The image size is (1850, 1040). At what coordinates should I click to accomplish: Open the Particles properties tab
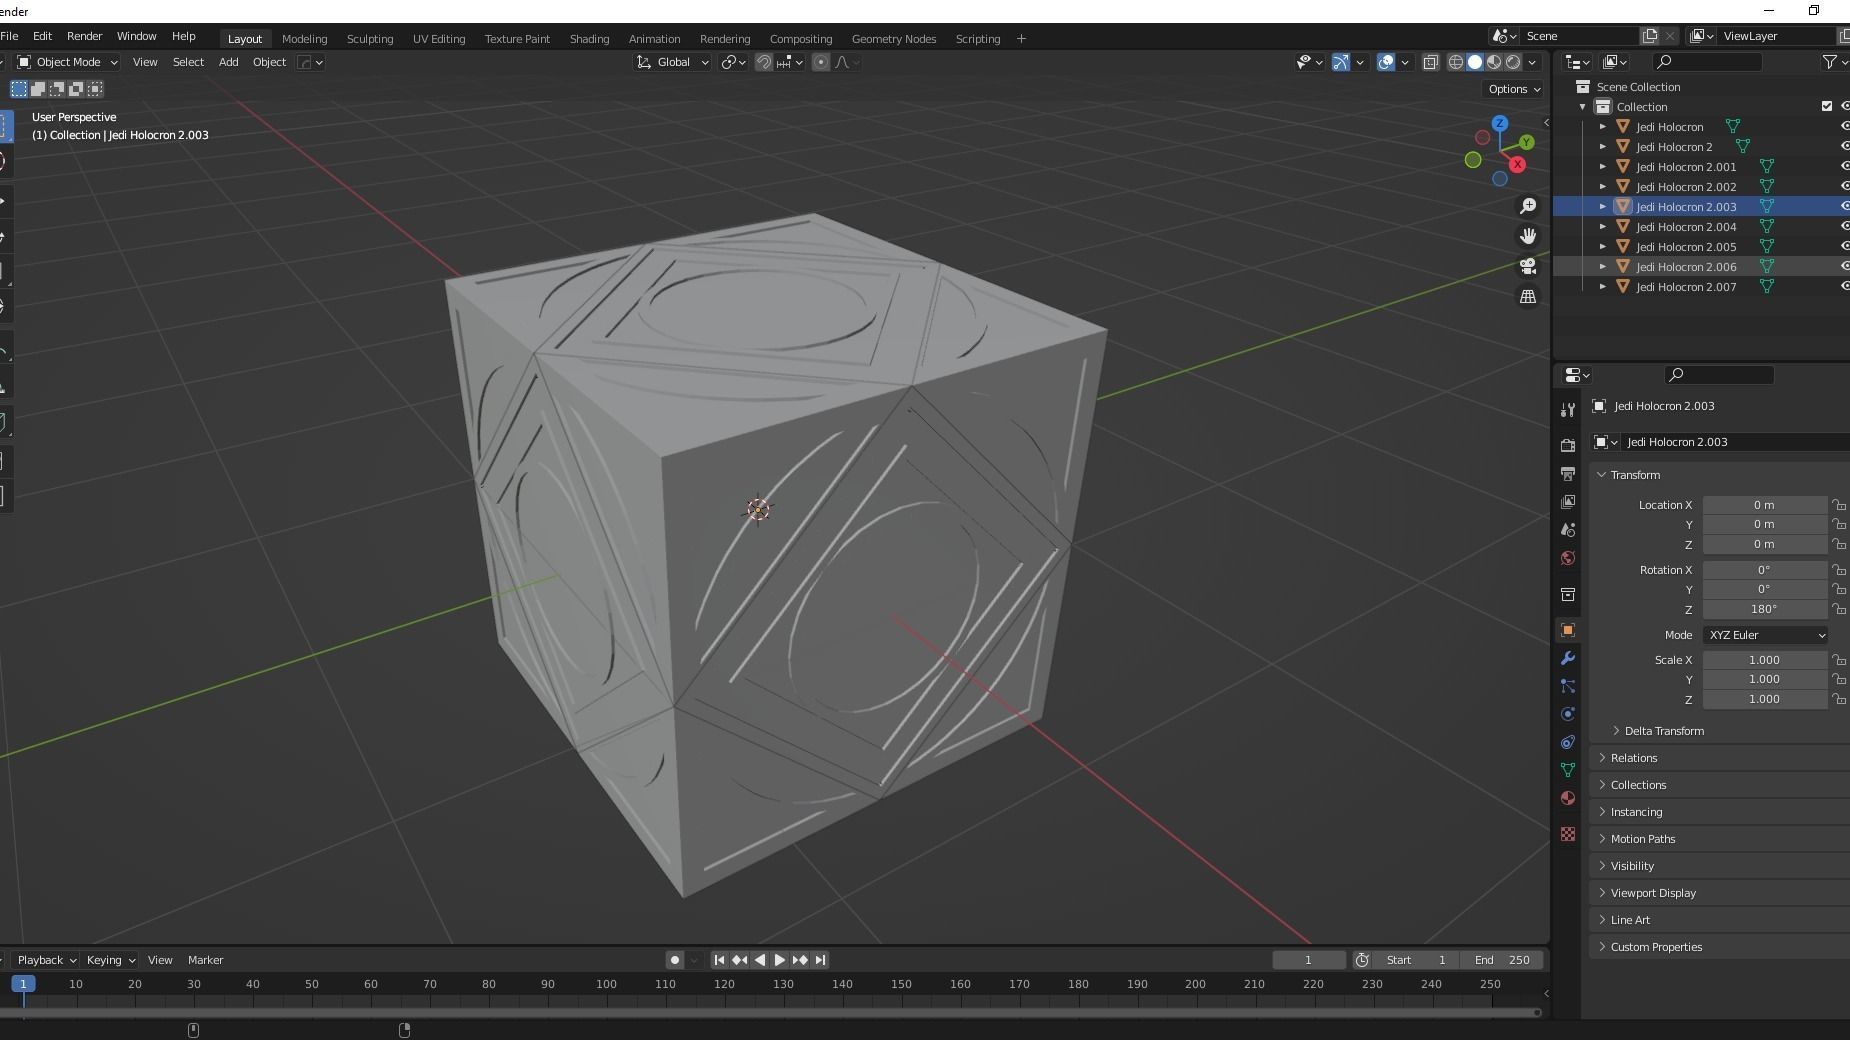click(1568, 686)
